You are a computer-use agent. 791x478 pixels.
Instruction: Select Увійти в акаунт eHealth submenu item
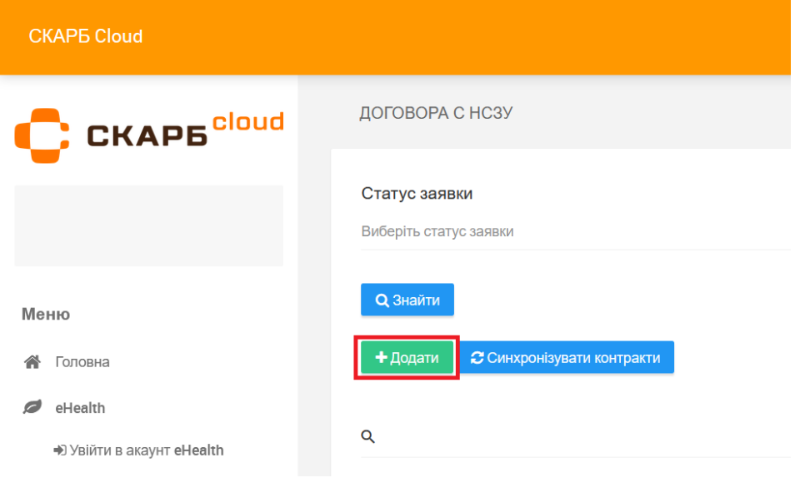point(146,451)
